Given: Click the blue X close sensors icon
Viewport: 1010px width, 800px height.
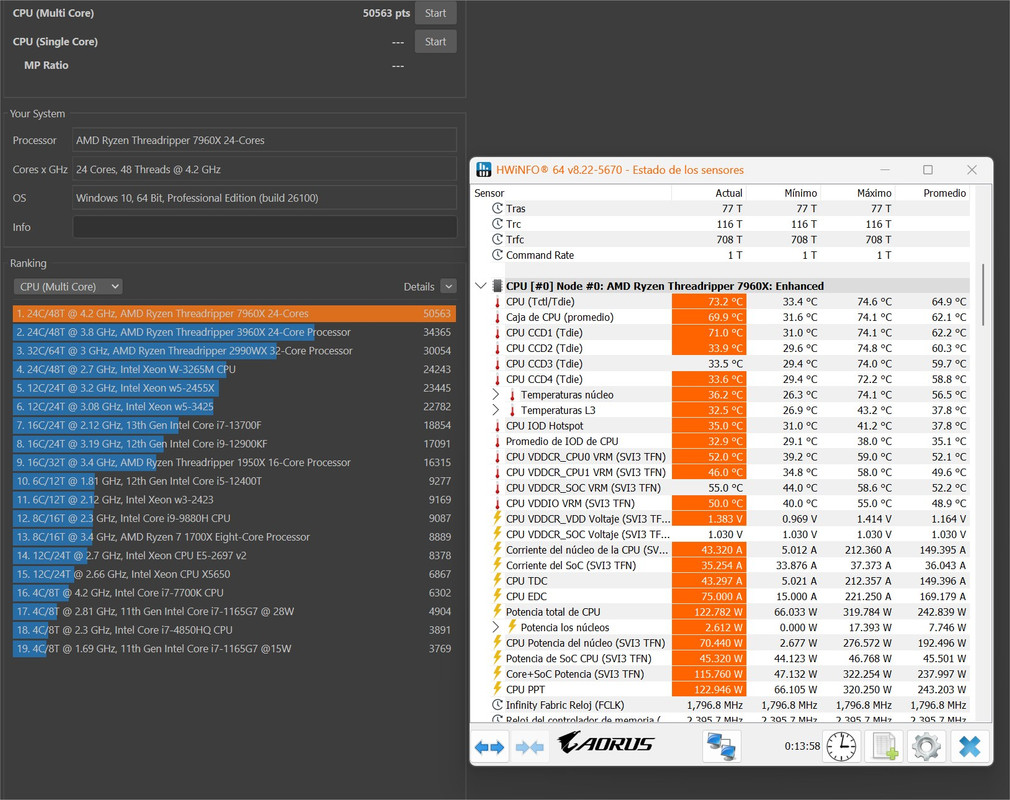Looking at the screenshot, I should (969, 747).
